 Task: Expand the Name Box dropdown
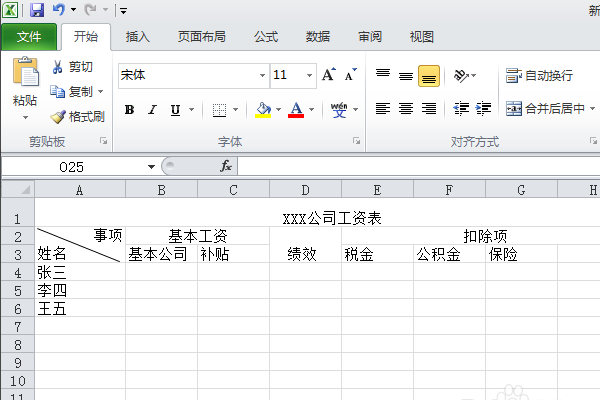tap(152, 167)
